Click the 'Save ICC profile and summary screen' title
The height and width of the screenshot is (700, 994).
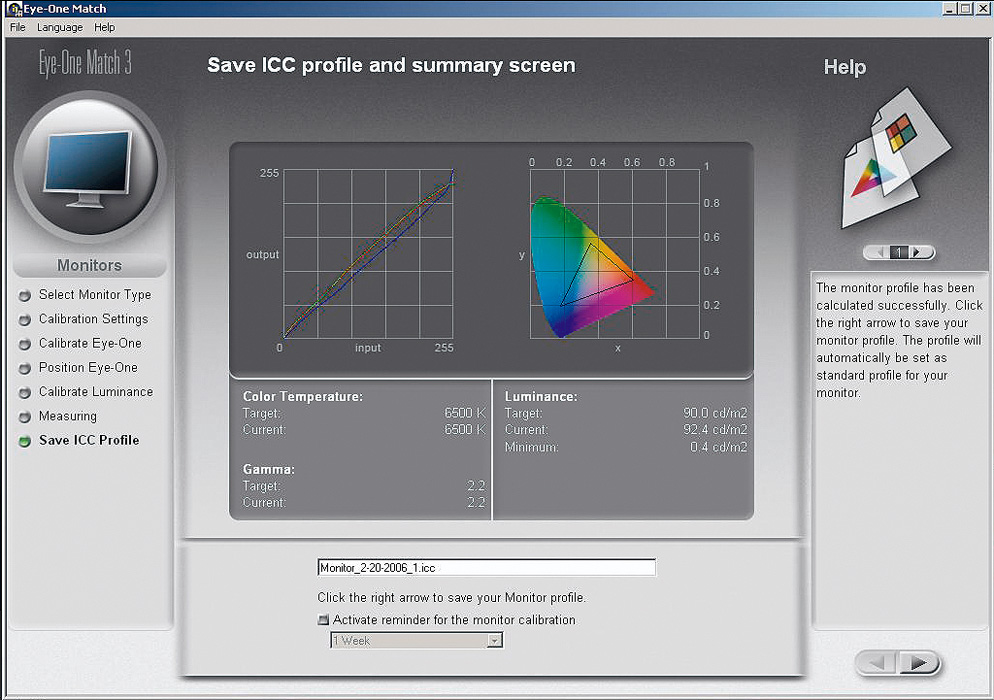(x=391, y=65)
